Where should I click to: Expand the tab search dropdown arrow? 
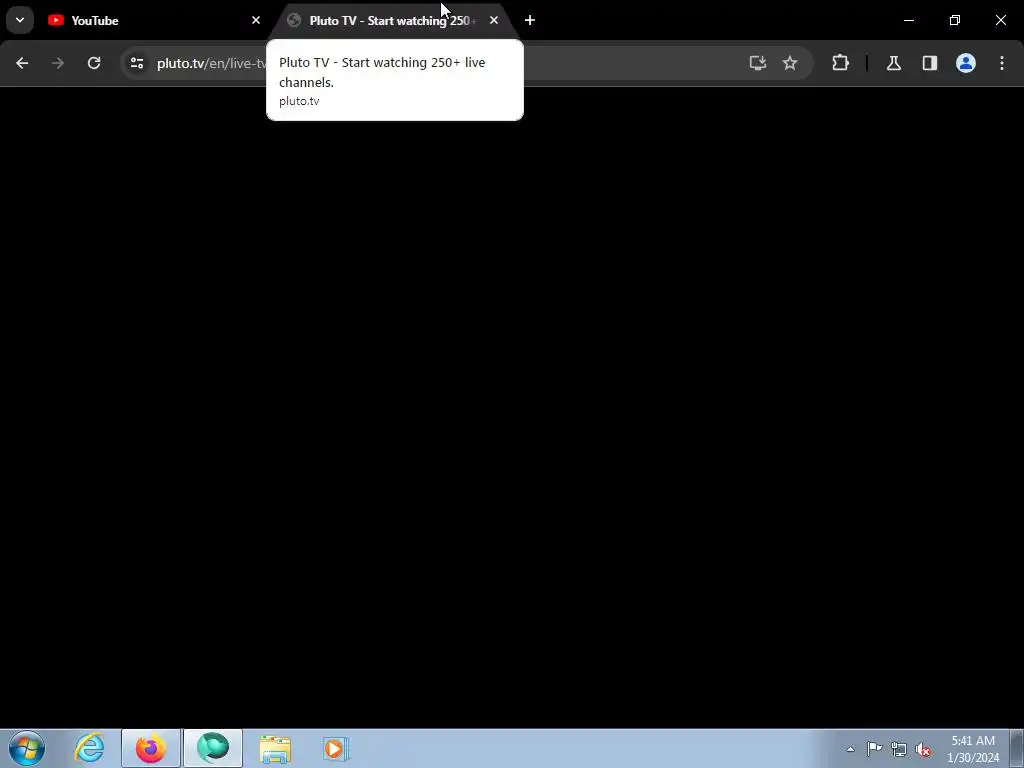(20, 20)
